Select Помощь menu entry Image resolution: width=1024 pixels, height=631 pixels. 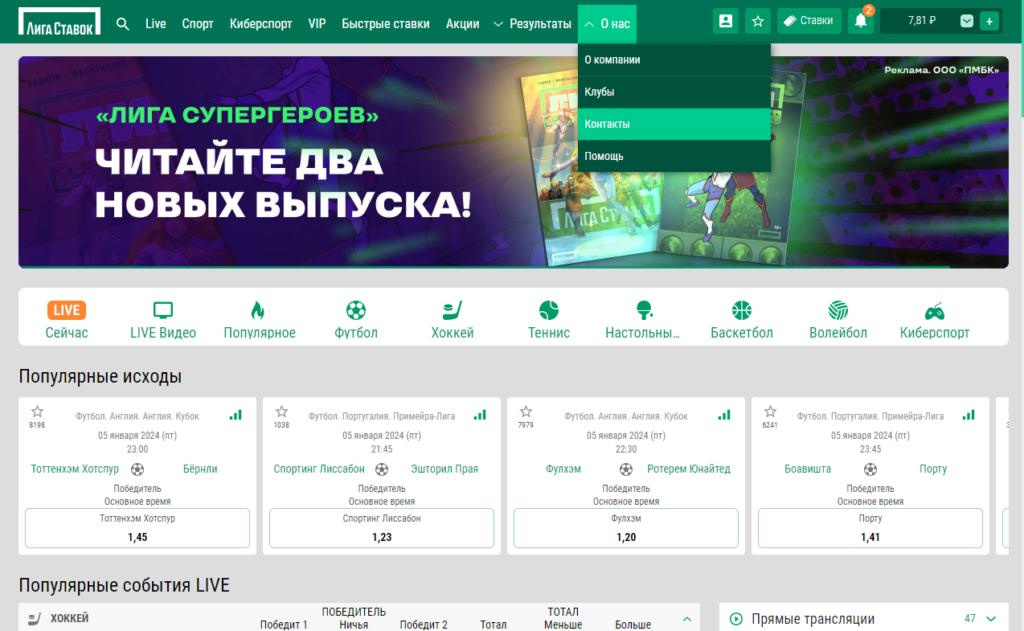click(x=674, y=156)
